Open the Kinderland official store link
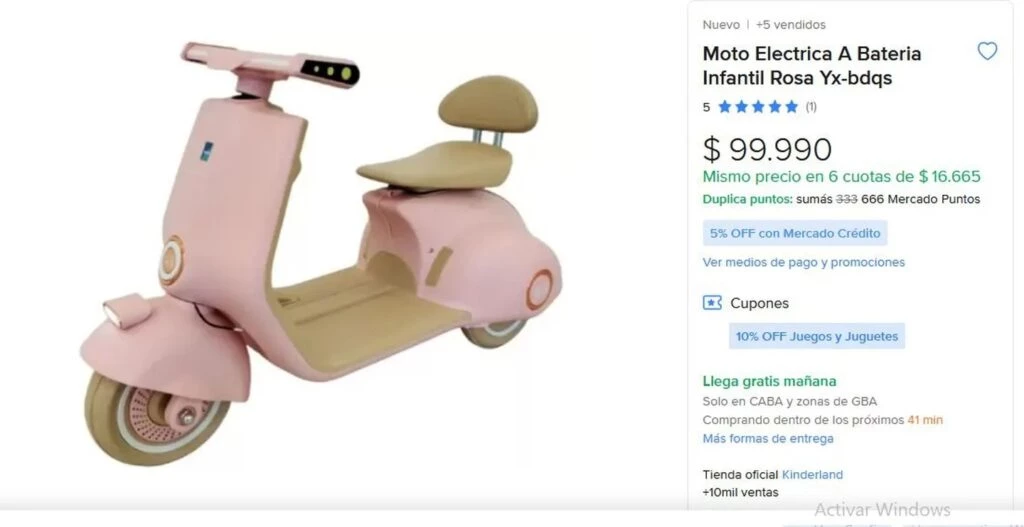The height and width of the screenshot is (527, 1024). tap(812, 475)
